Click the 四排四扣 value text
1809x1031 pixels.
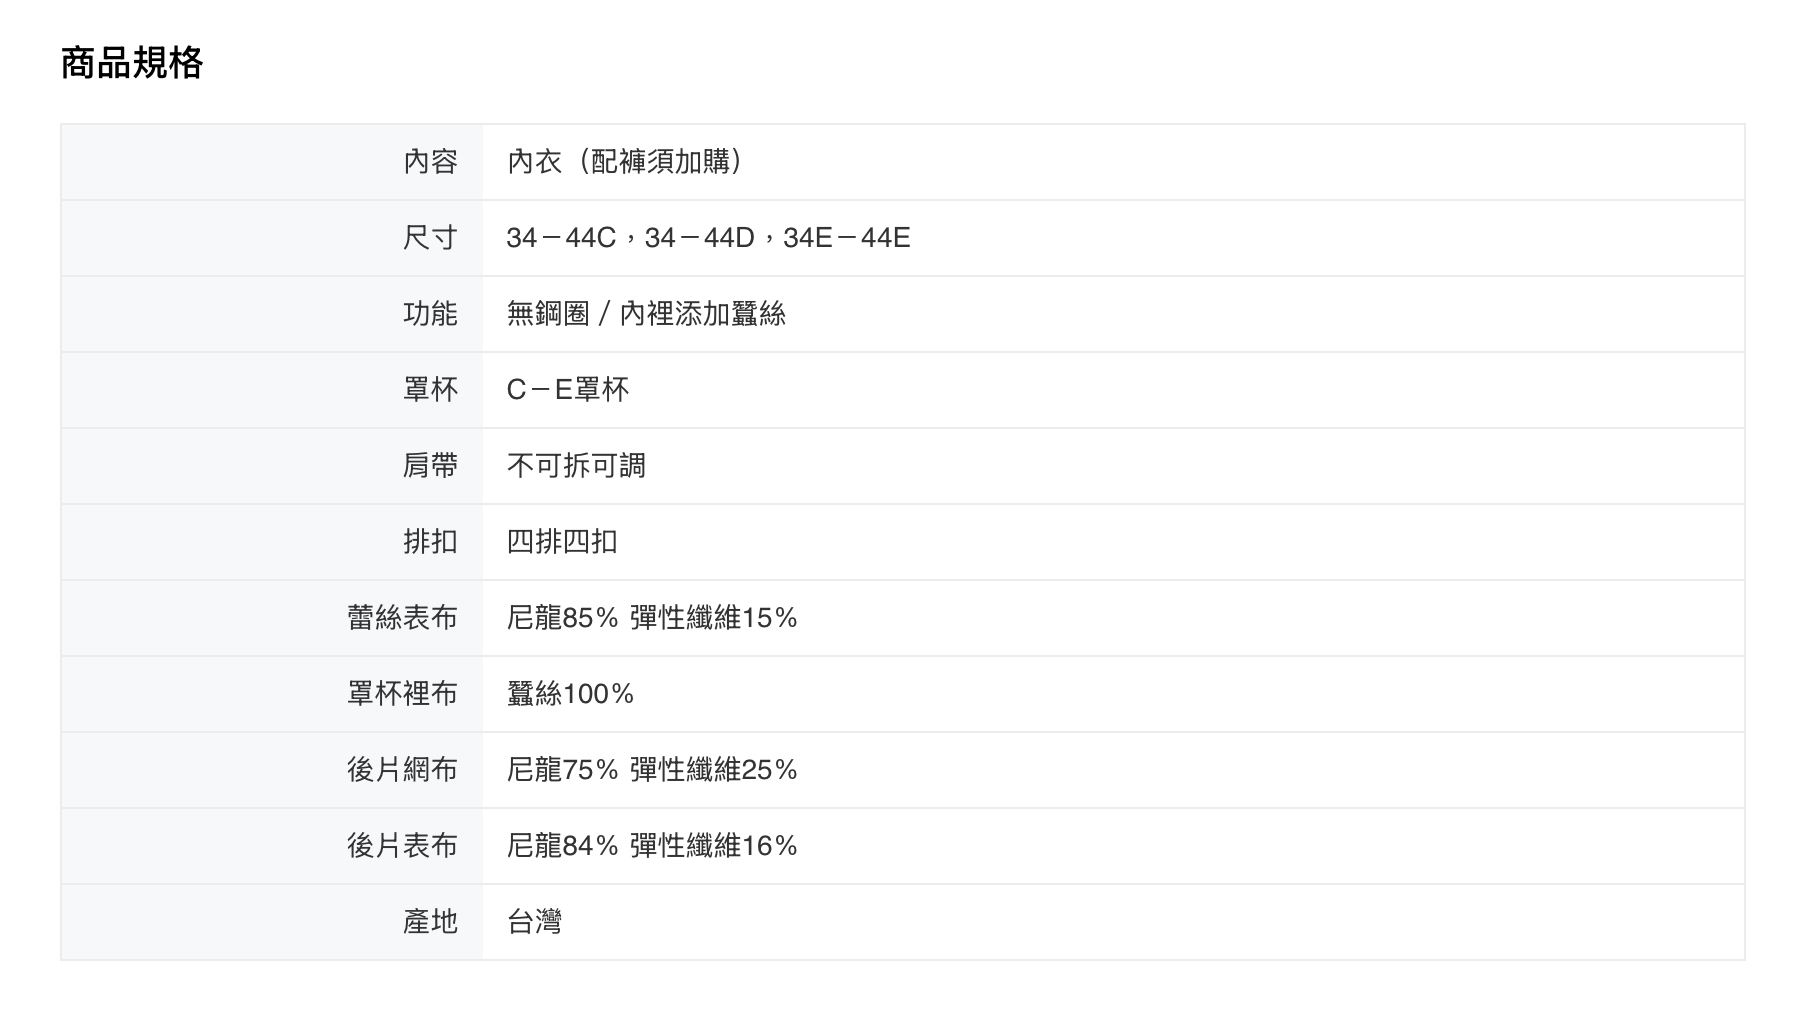(562, 542)
